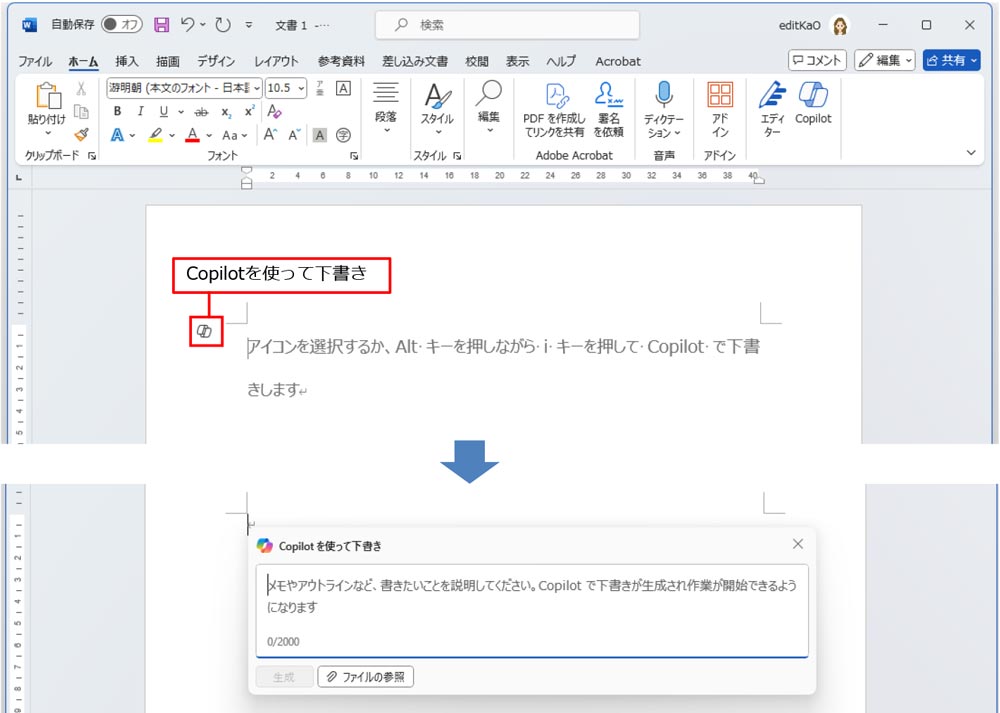
Task: Click the Save icon in title bar
Action: pyautogui.click(x=162, y=25)
